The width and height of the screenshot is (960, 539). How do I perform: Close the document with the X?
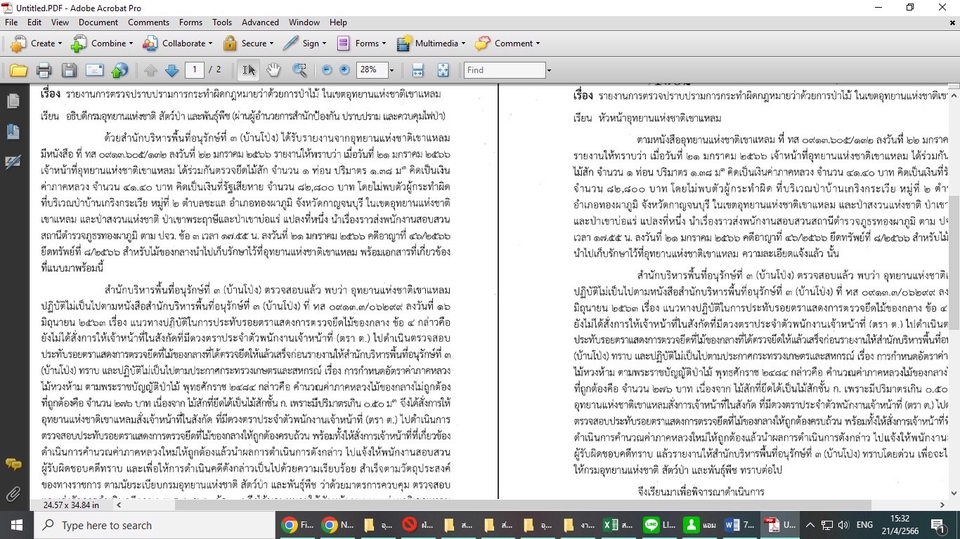coord(952,23)
